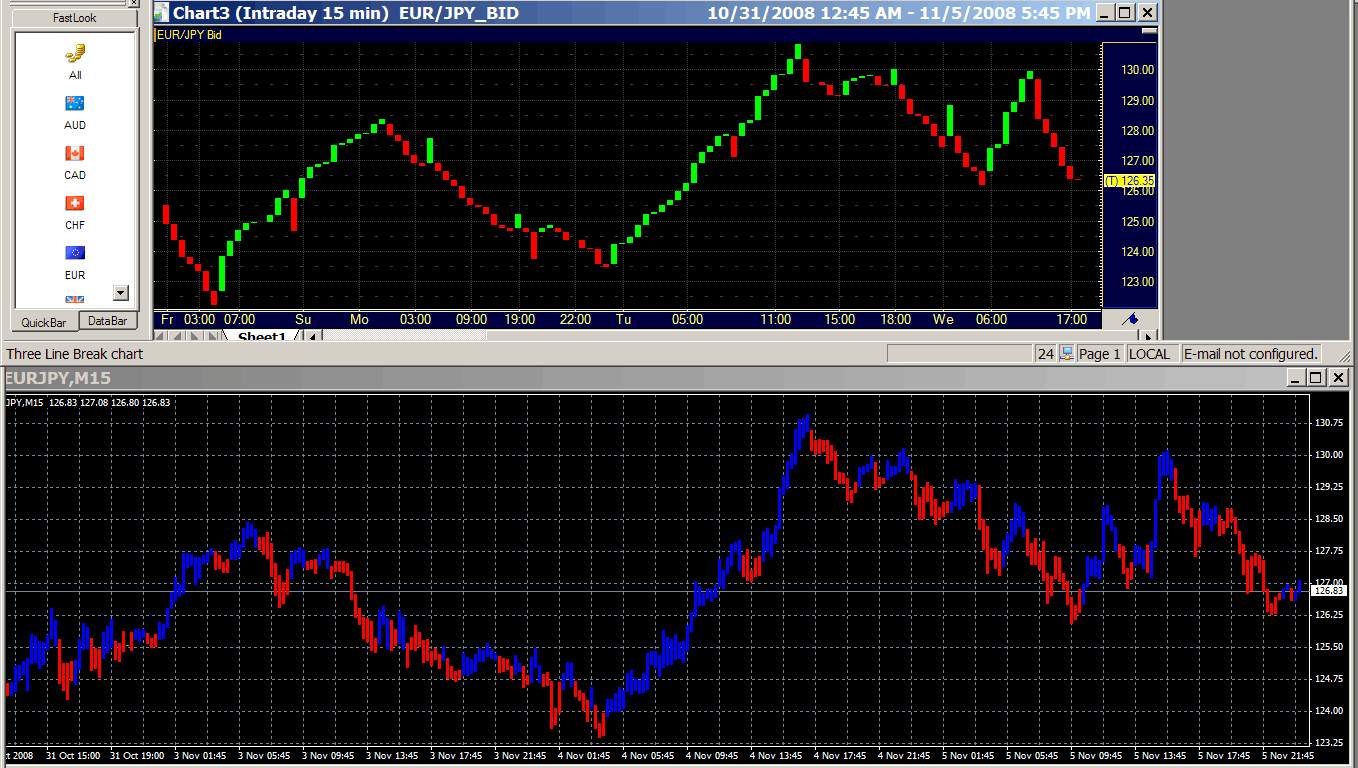The width and height of the screenshot is (1358, 768).
Task: Click the 123.00 label on Chart3 axis
Action: click(x=1138, y=282)
